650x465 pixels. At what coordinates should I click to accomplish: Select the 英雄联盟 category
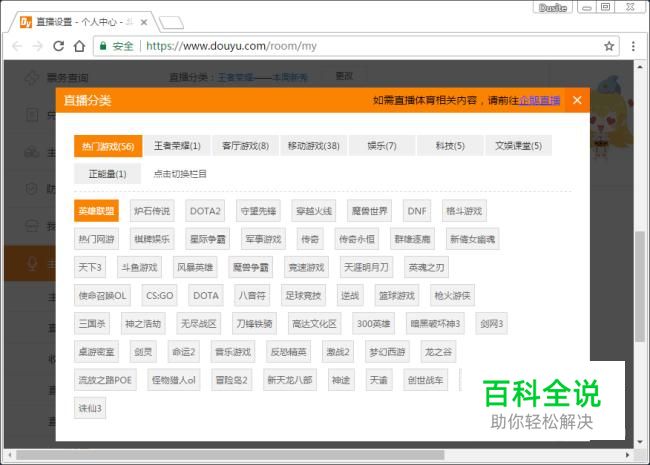(x=96, y=211)
